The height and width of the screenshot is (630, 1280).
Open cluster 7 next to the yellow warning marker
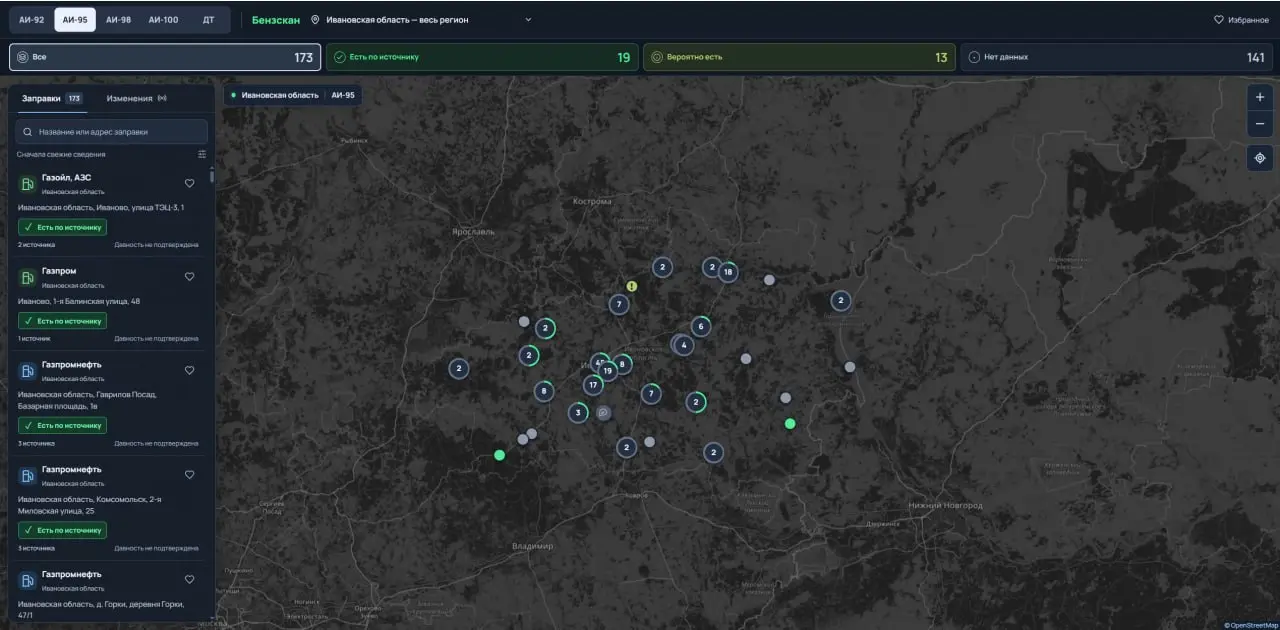point(619,304)
